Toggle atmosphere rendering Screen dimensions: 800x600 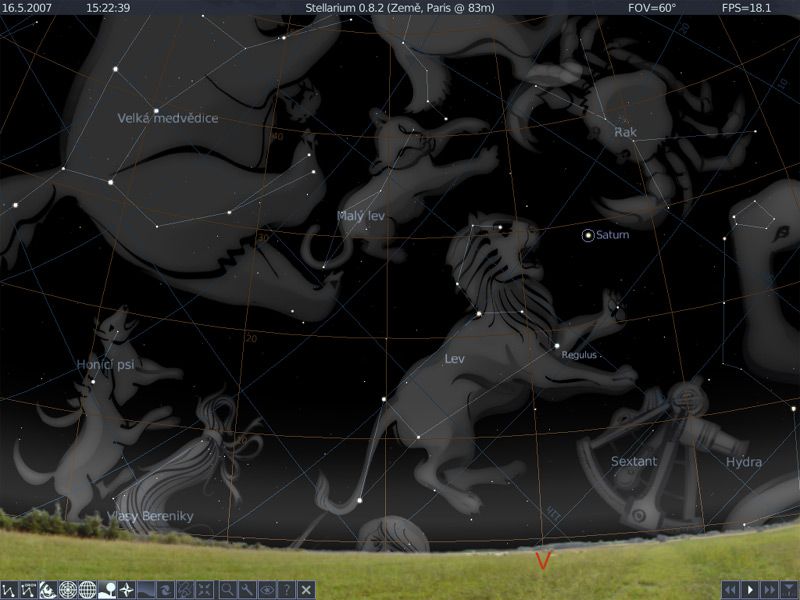[x=146, y=590]
